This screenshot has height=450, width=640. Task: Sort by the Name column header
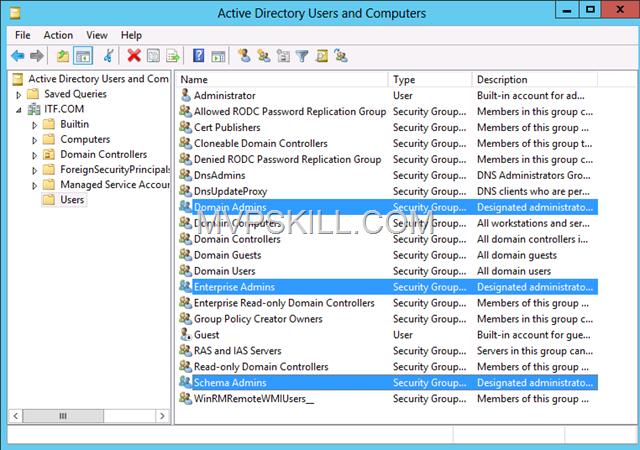(280, 79)
